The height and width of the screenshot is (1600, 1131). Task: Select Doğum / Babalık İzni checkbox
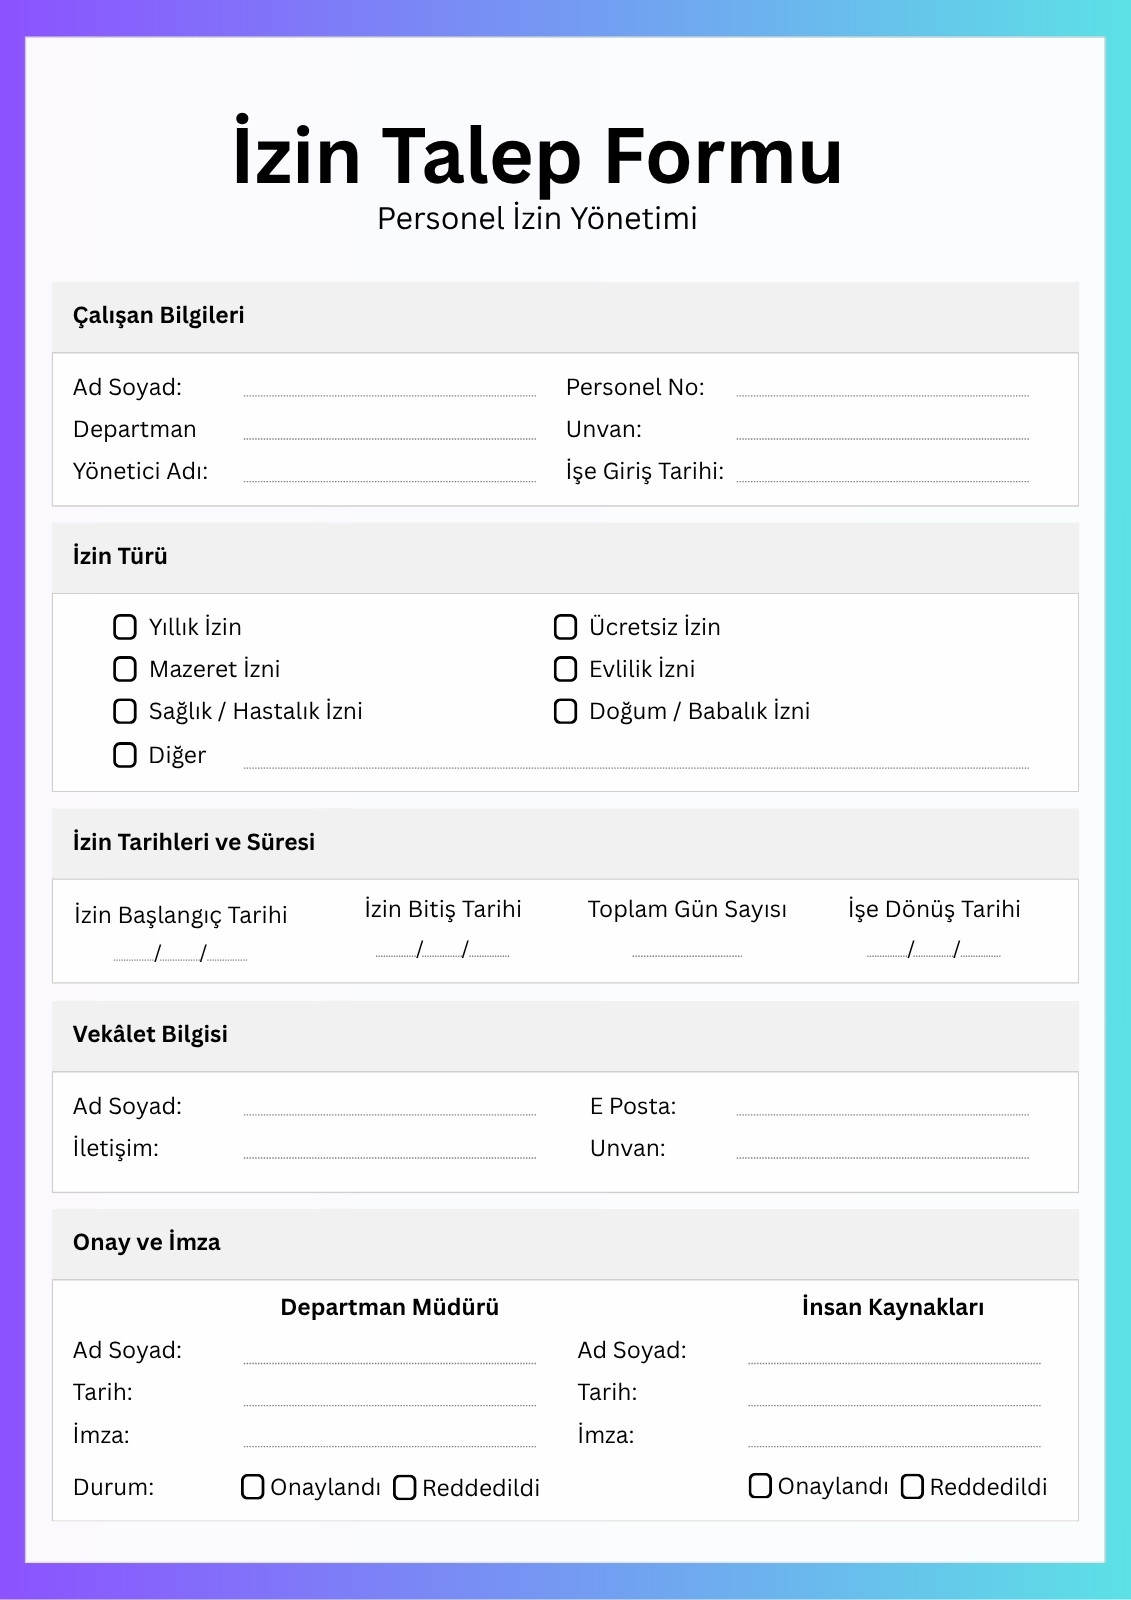566,711
